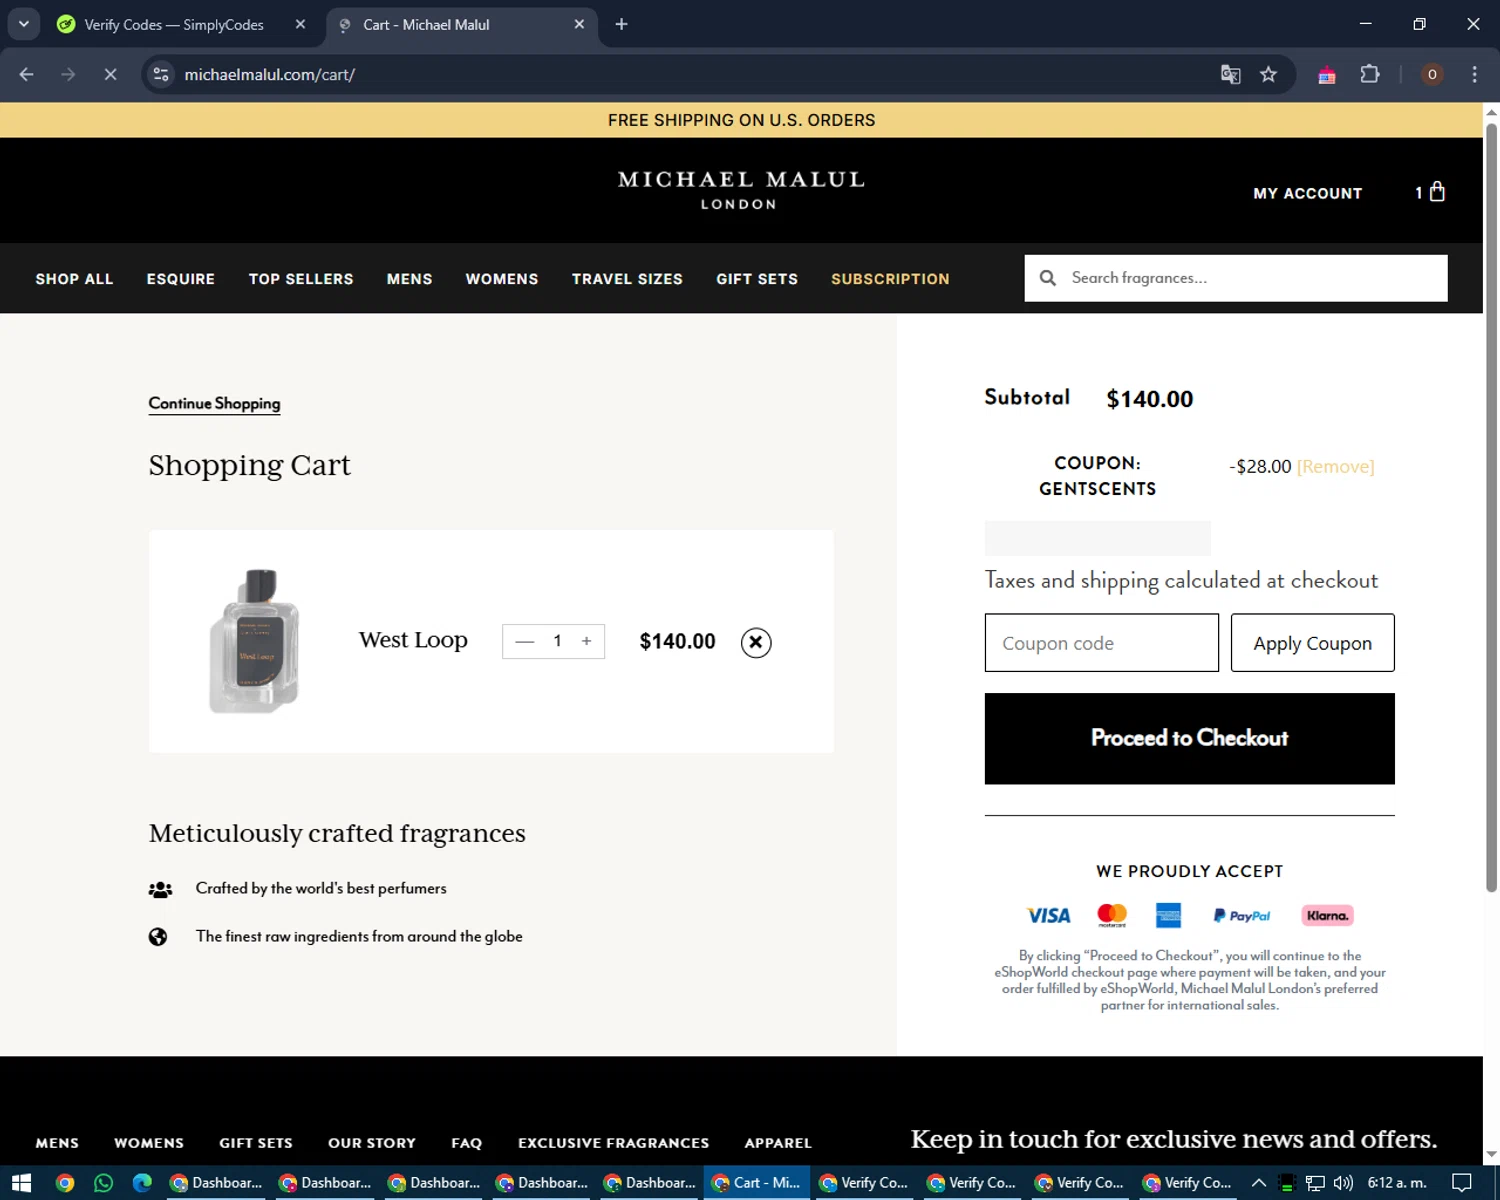Open a new browser tab
Viewport: 1500px width, 1200px height.
(x=621, y=24)
